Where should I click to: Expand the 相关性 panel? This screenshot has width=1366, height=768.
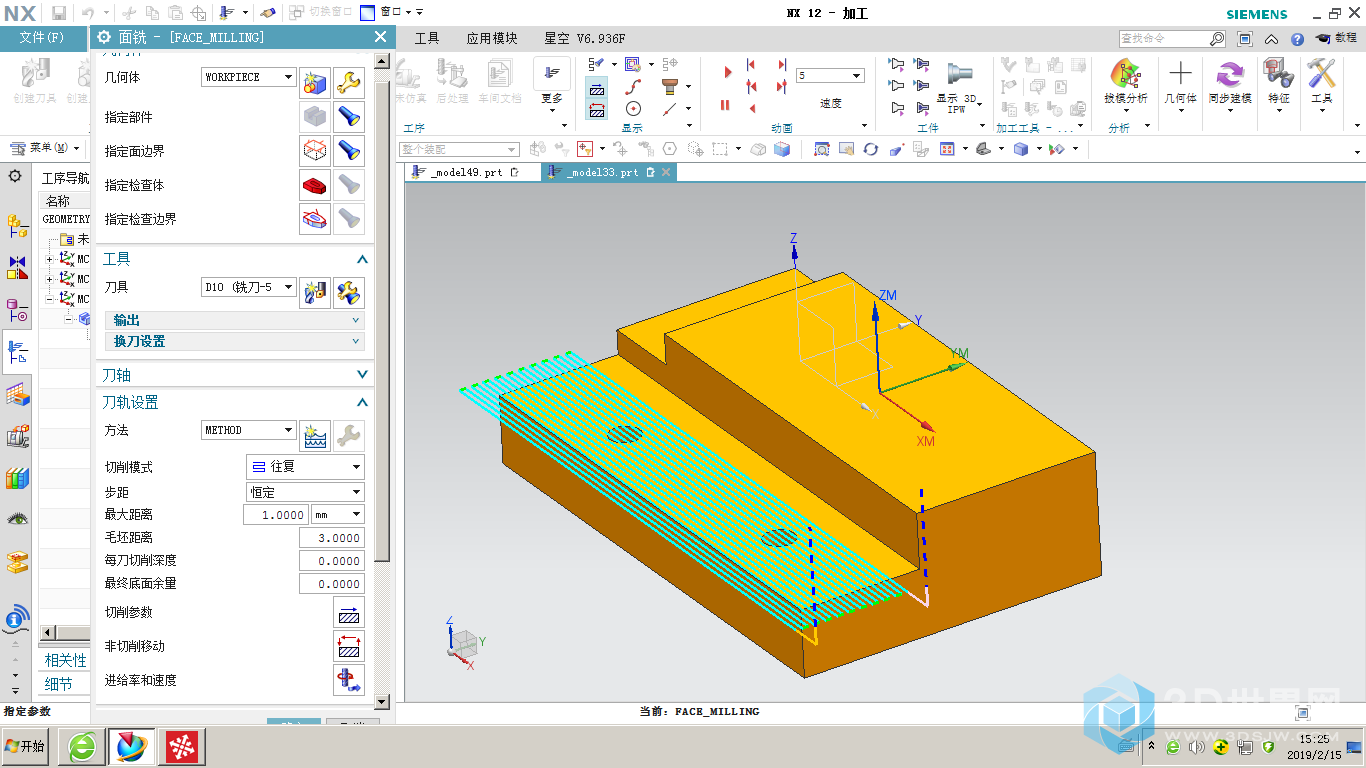click(66, 660)
